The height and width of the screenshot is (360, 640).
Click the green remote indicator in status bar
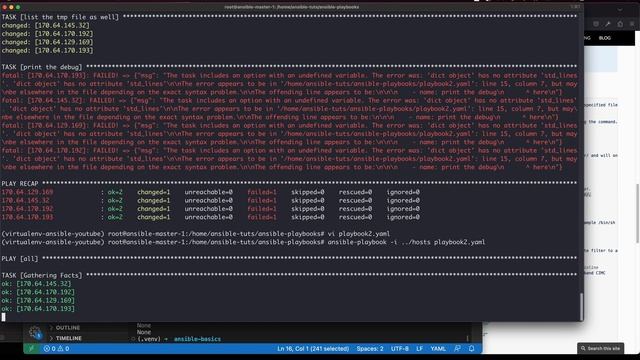31,349
